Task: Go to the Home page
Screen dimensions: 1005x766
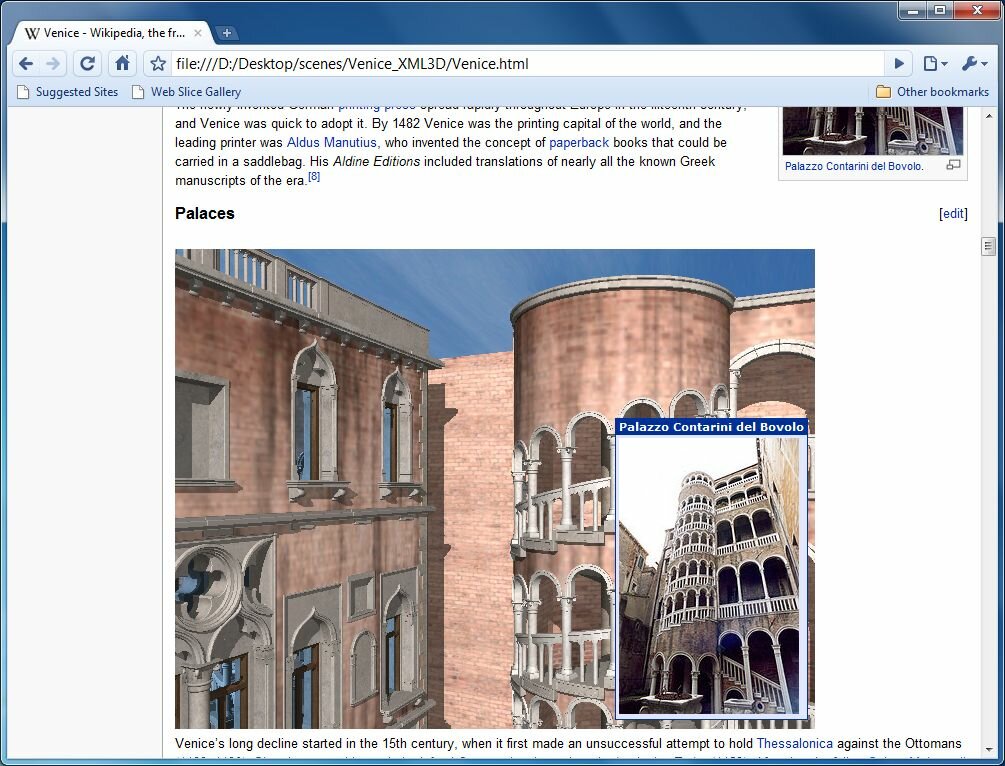Action: point(122,64)
